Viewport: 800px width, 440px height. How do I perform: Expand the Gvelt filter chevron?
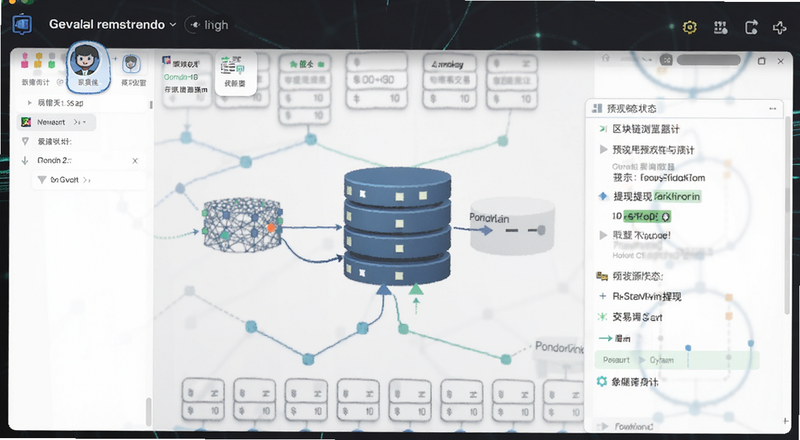(x=87, y=180)
